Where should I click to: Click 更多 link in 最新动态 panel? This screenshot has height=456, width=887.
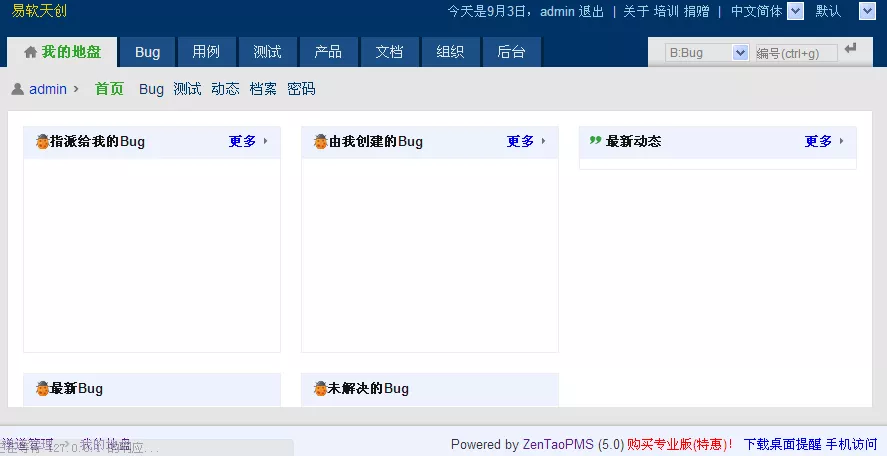818,141
